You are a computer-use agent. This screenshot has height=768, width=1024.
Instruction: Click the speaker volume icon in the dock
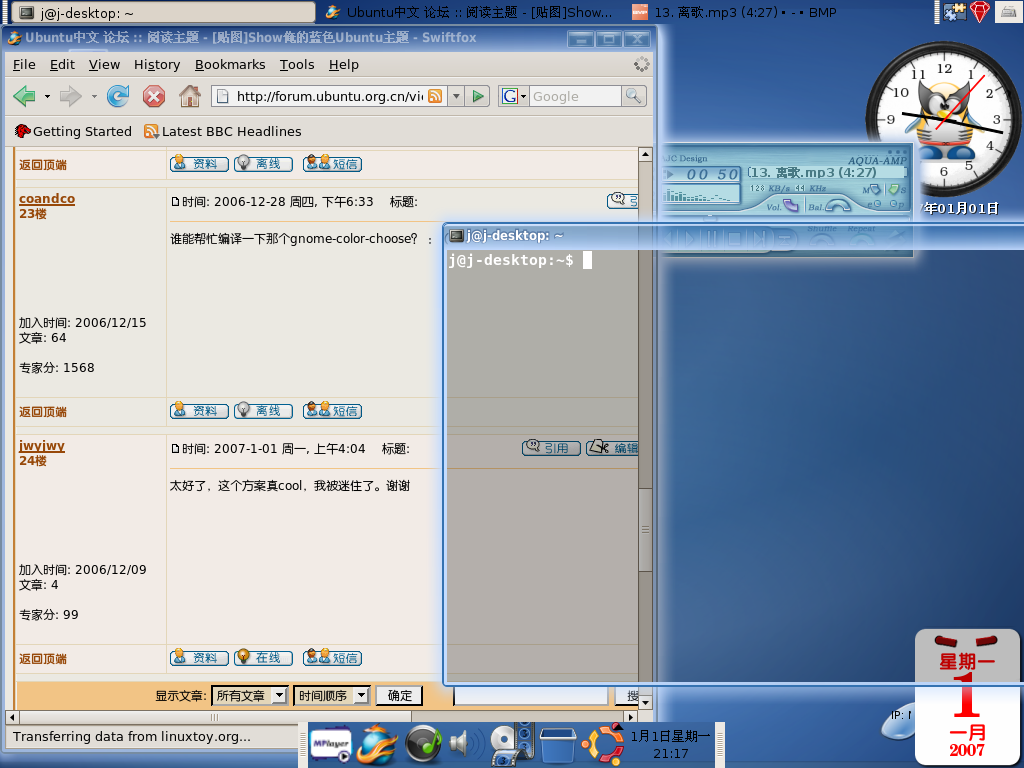[x=466, y=744]
